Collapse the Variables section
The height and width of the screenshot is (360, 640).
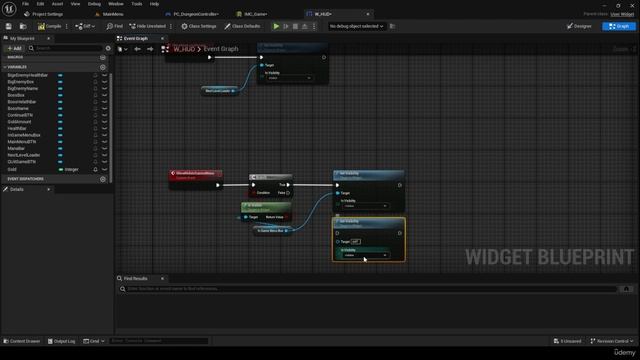pos(5,67)
